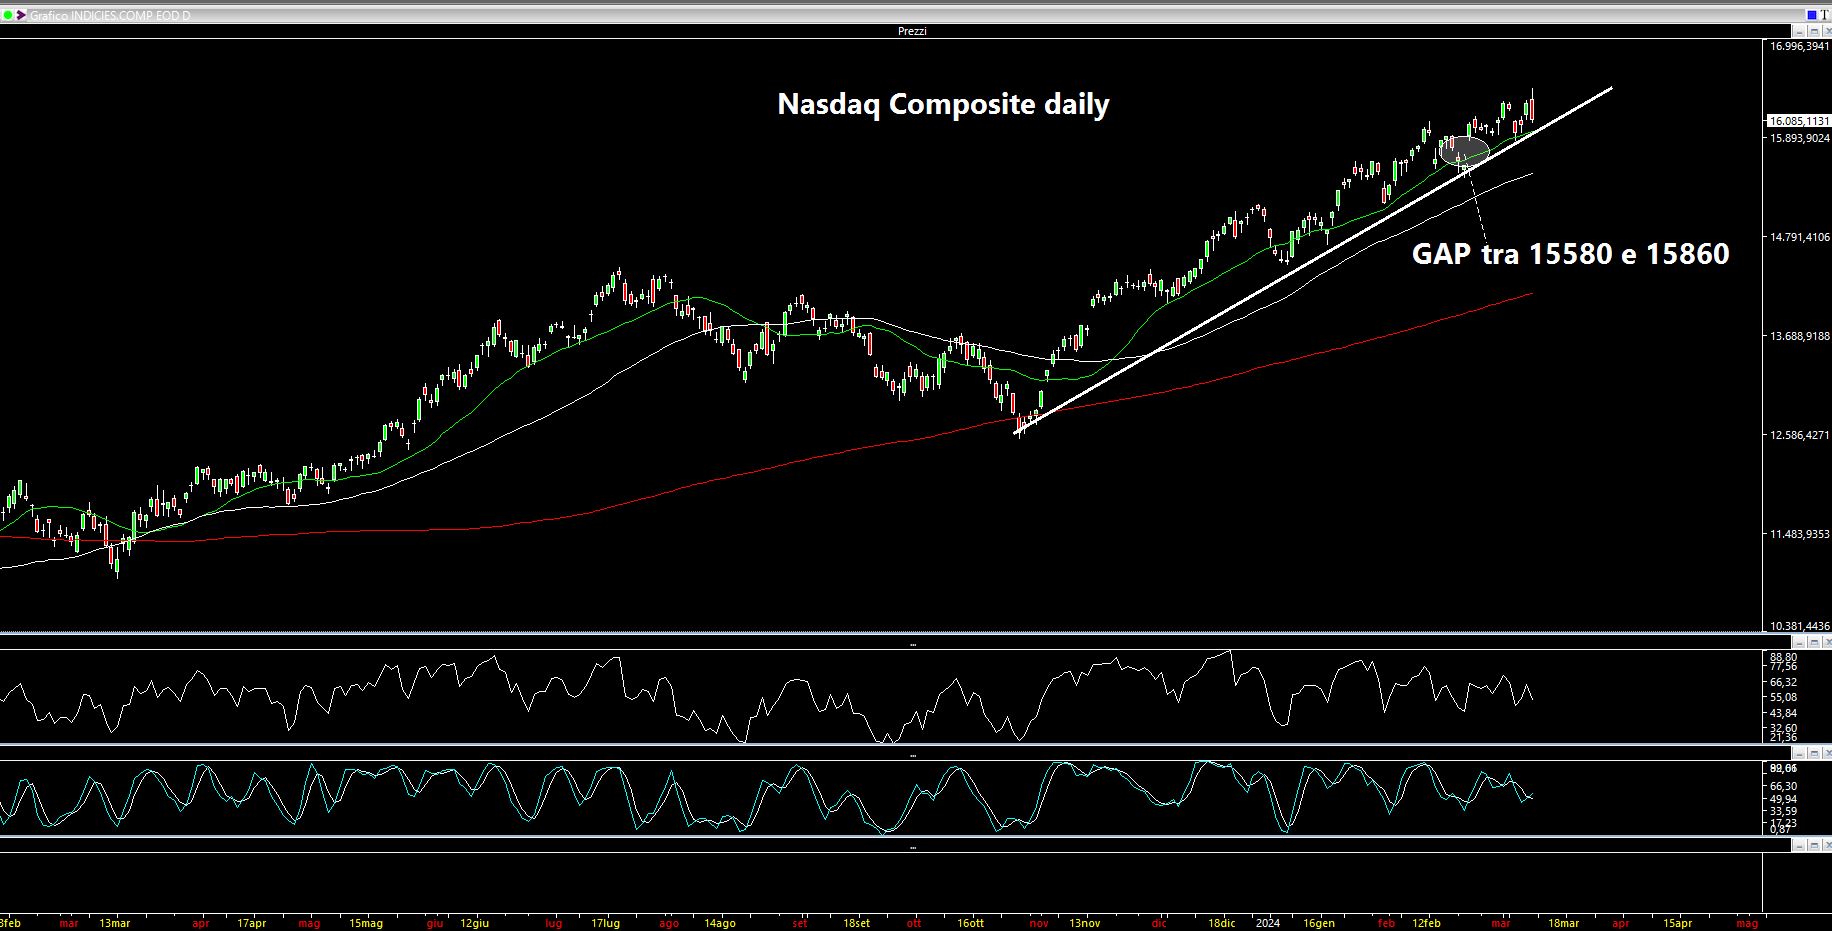Click the 17apr date axis label
Viewport: 1832px width, 931px height.
point(251,923)
